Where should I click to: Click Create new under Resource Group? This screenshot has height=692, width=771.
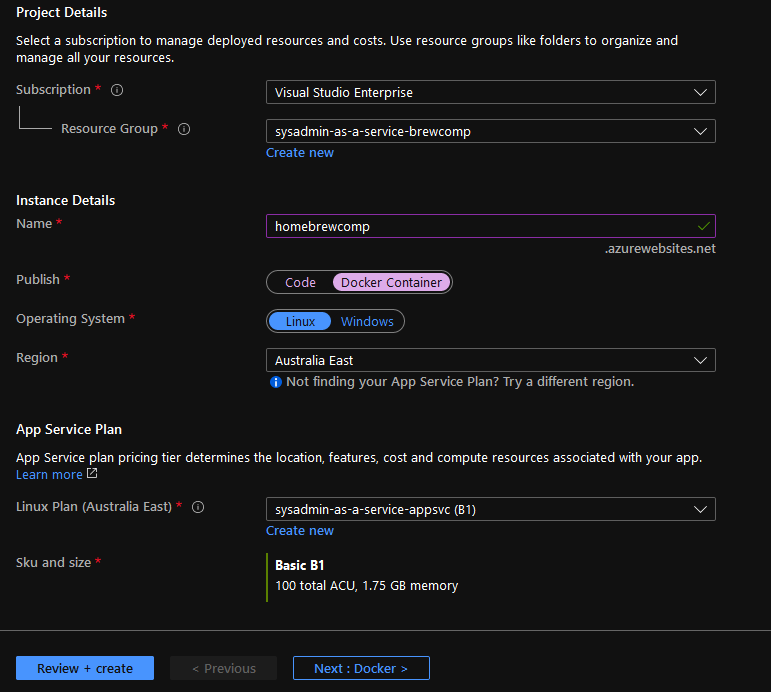[x=300, y=153]
